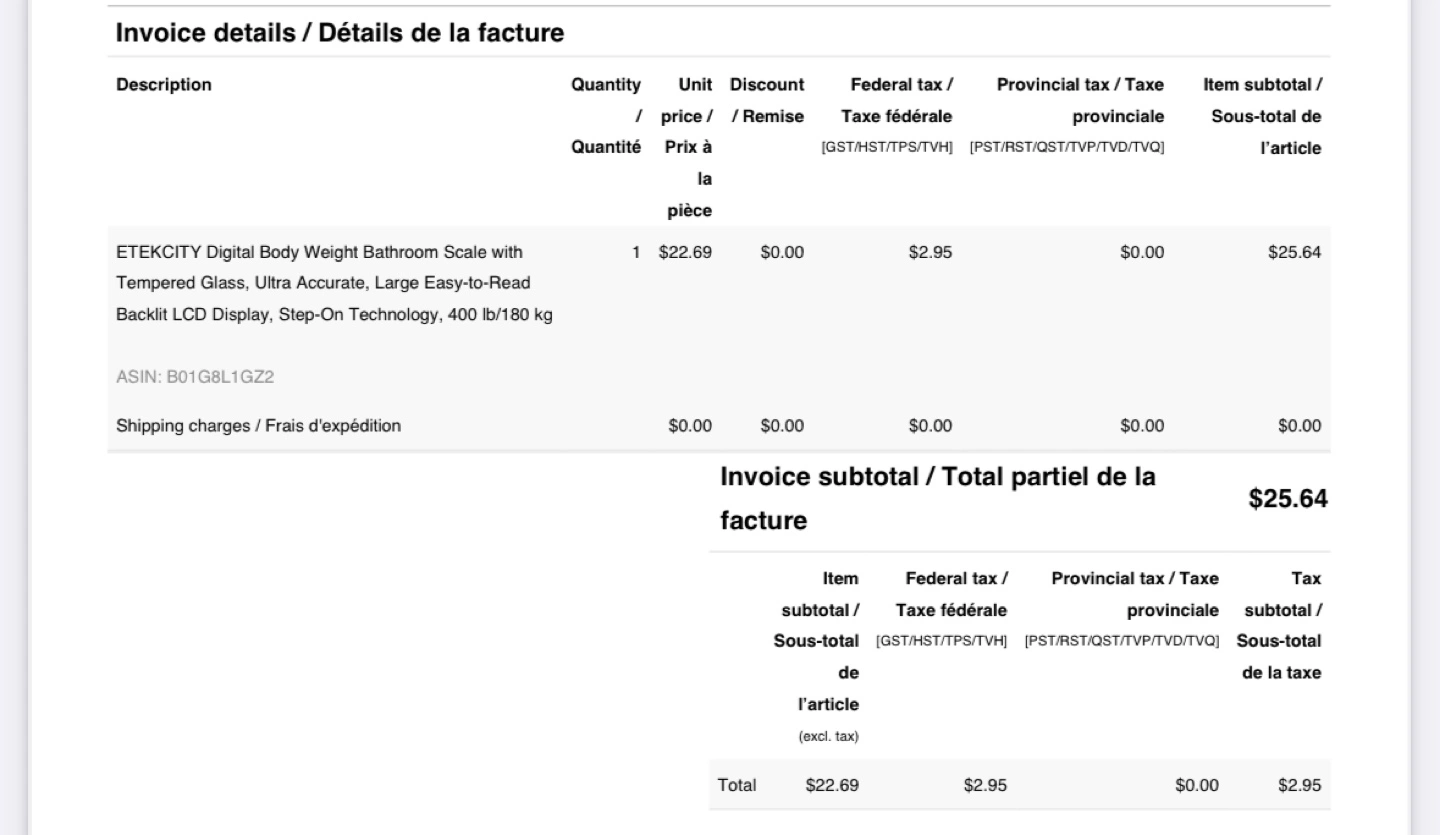Image resolution: width=1440 pixels, height=835 pixels.
Task: Select the Description column header
Action: click(164, 85)
